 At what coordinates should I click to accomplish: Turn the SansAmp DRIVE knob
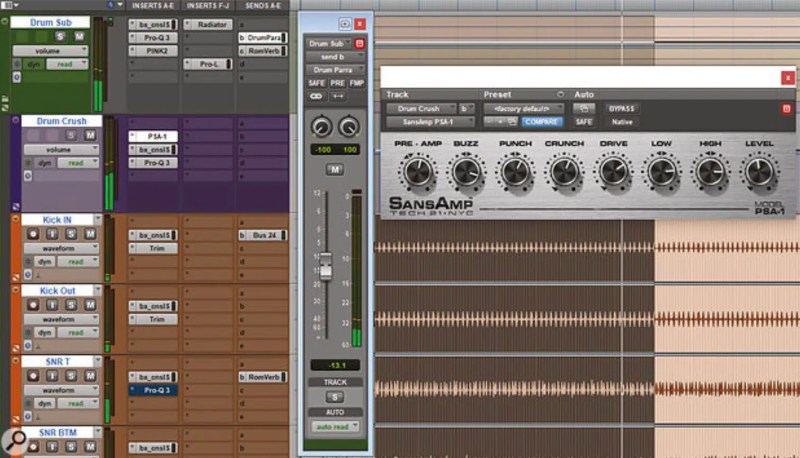(x=613, y=171)
